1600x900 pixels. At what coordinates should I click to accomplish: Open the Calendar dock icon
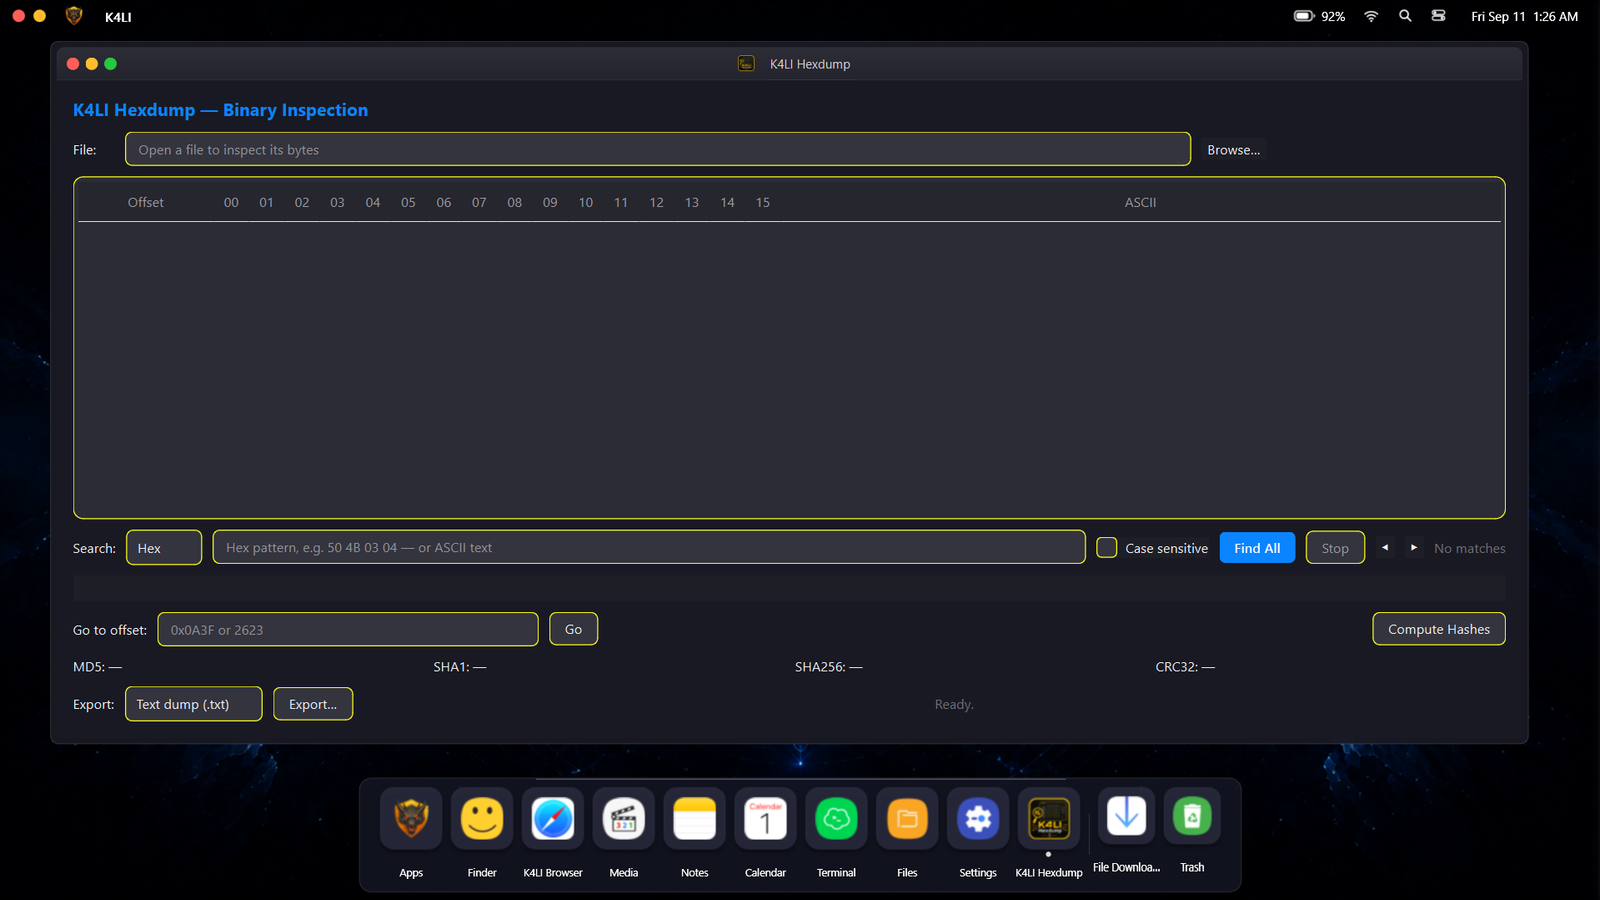[766, 819]
